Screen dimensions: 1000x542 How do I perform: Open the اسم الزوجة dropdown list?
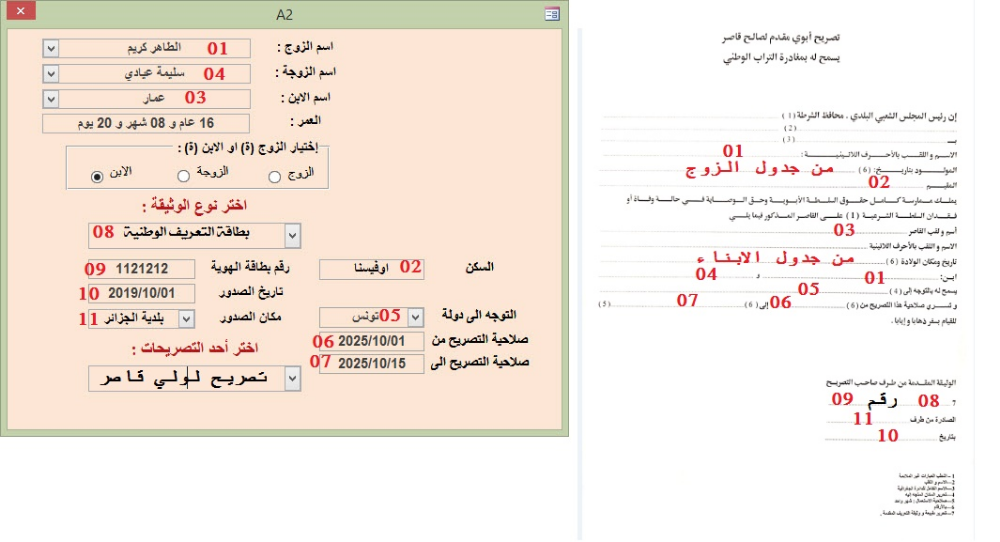pos(51,73)
